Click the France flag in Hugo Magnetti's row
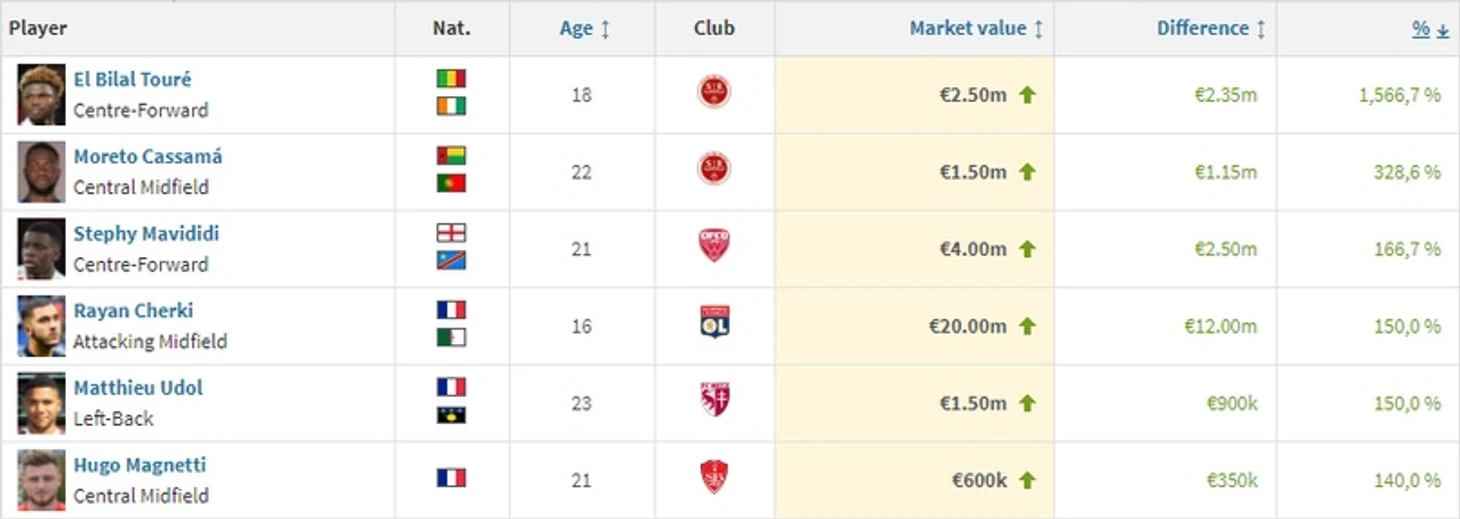 pyautogui.click(x=451, y=478)
